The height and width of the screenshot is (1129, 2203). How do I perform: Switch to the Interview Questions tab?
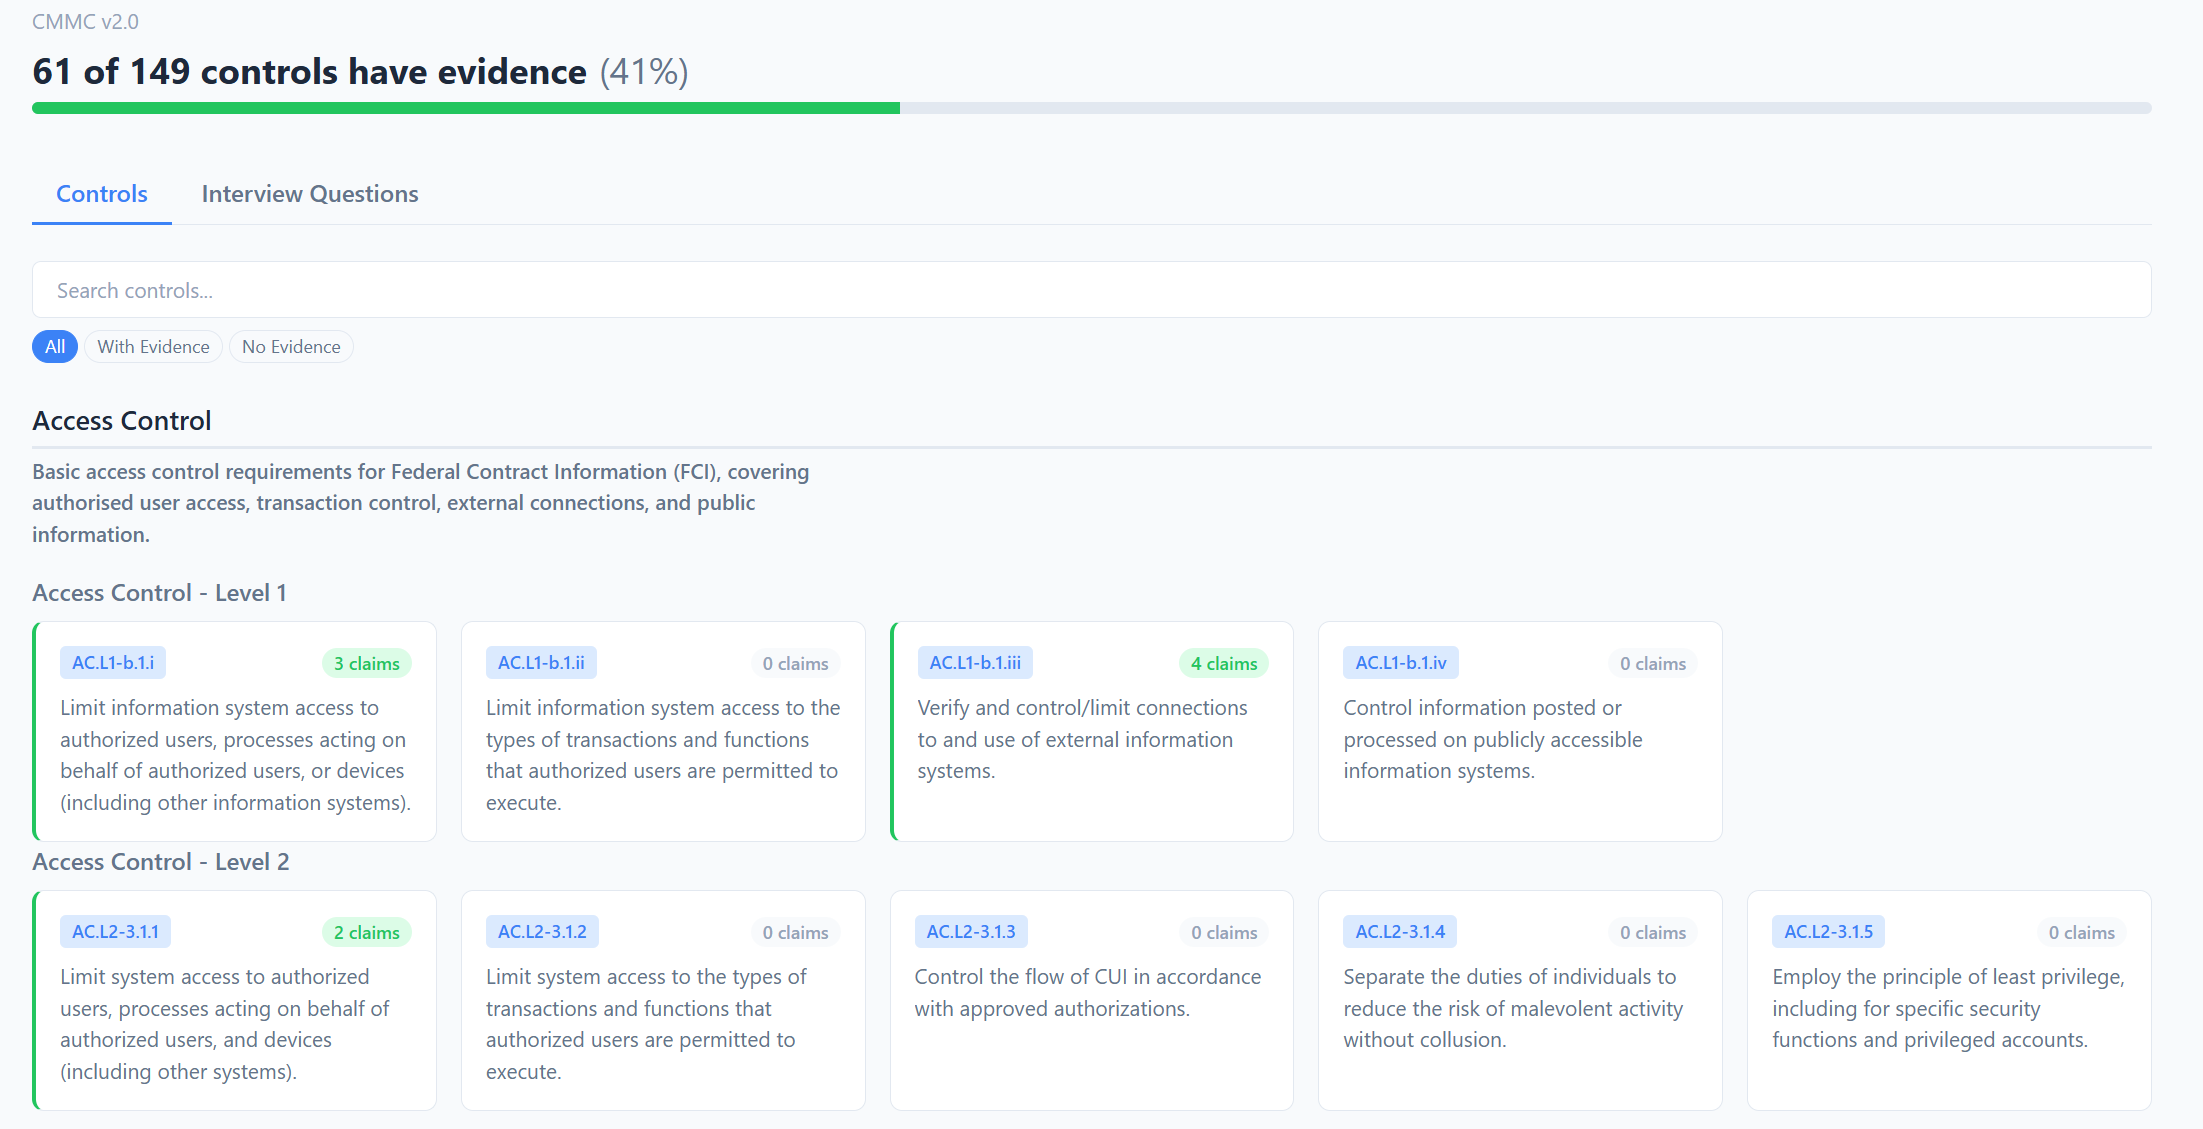pos(310,193)
